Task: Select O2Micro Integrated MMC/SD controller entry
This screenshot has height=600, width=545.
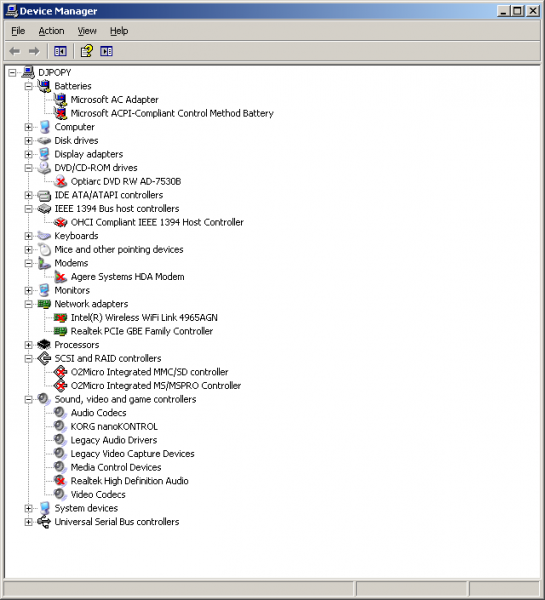Action: point(149,372)
